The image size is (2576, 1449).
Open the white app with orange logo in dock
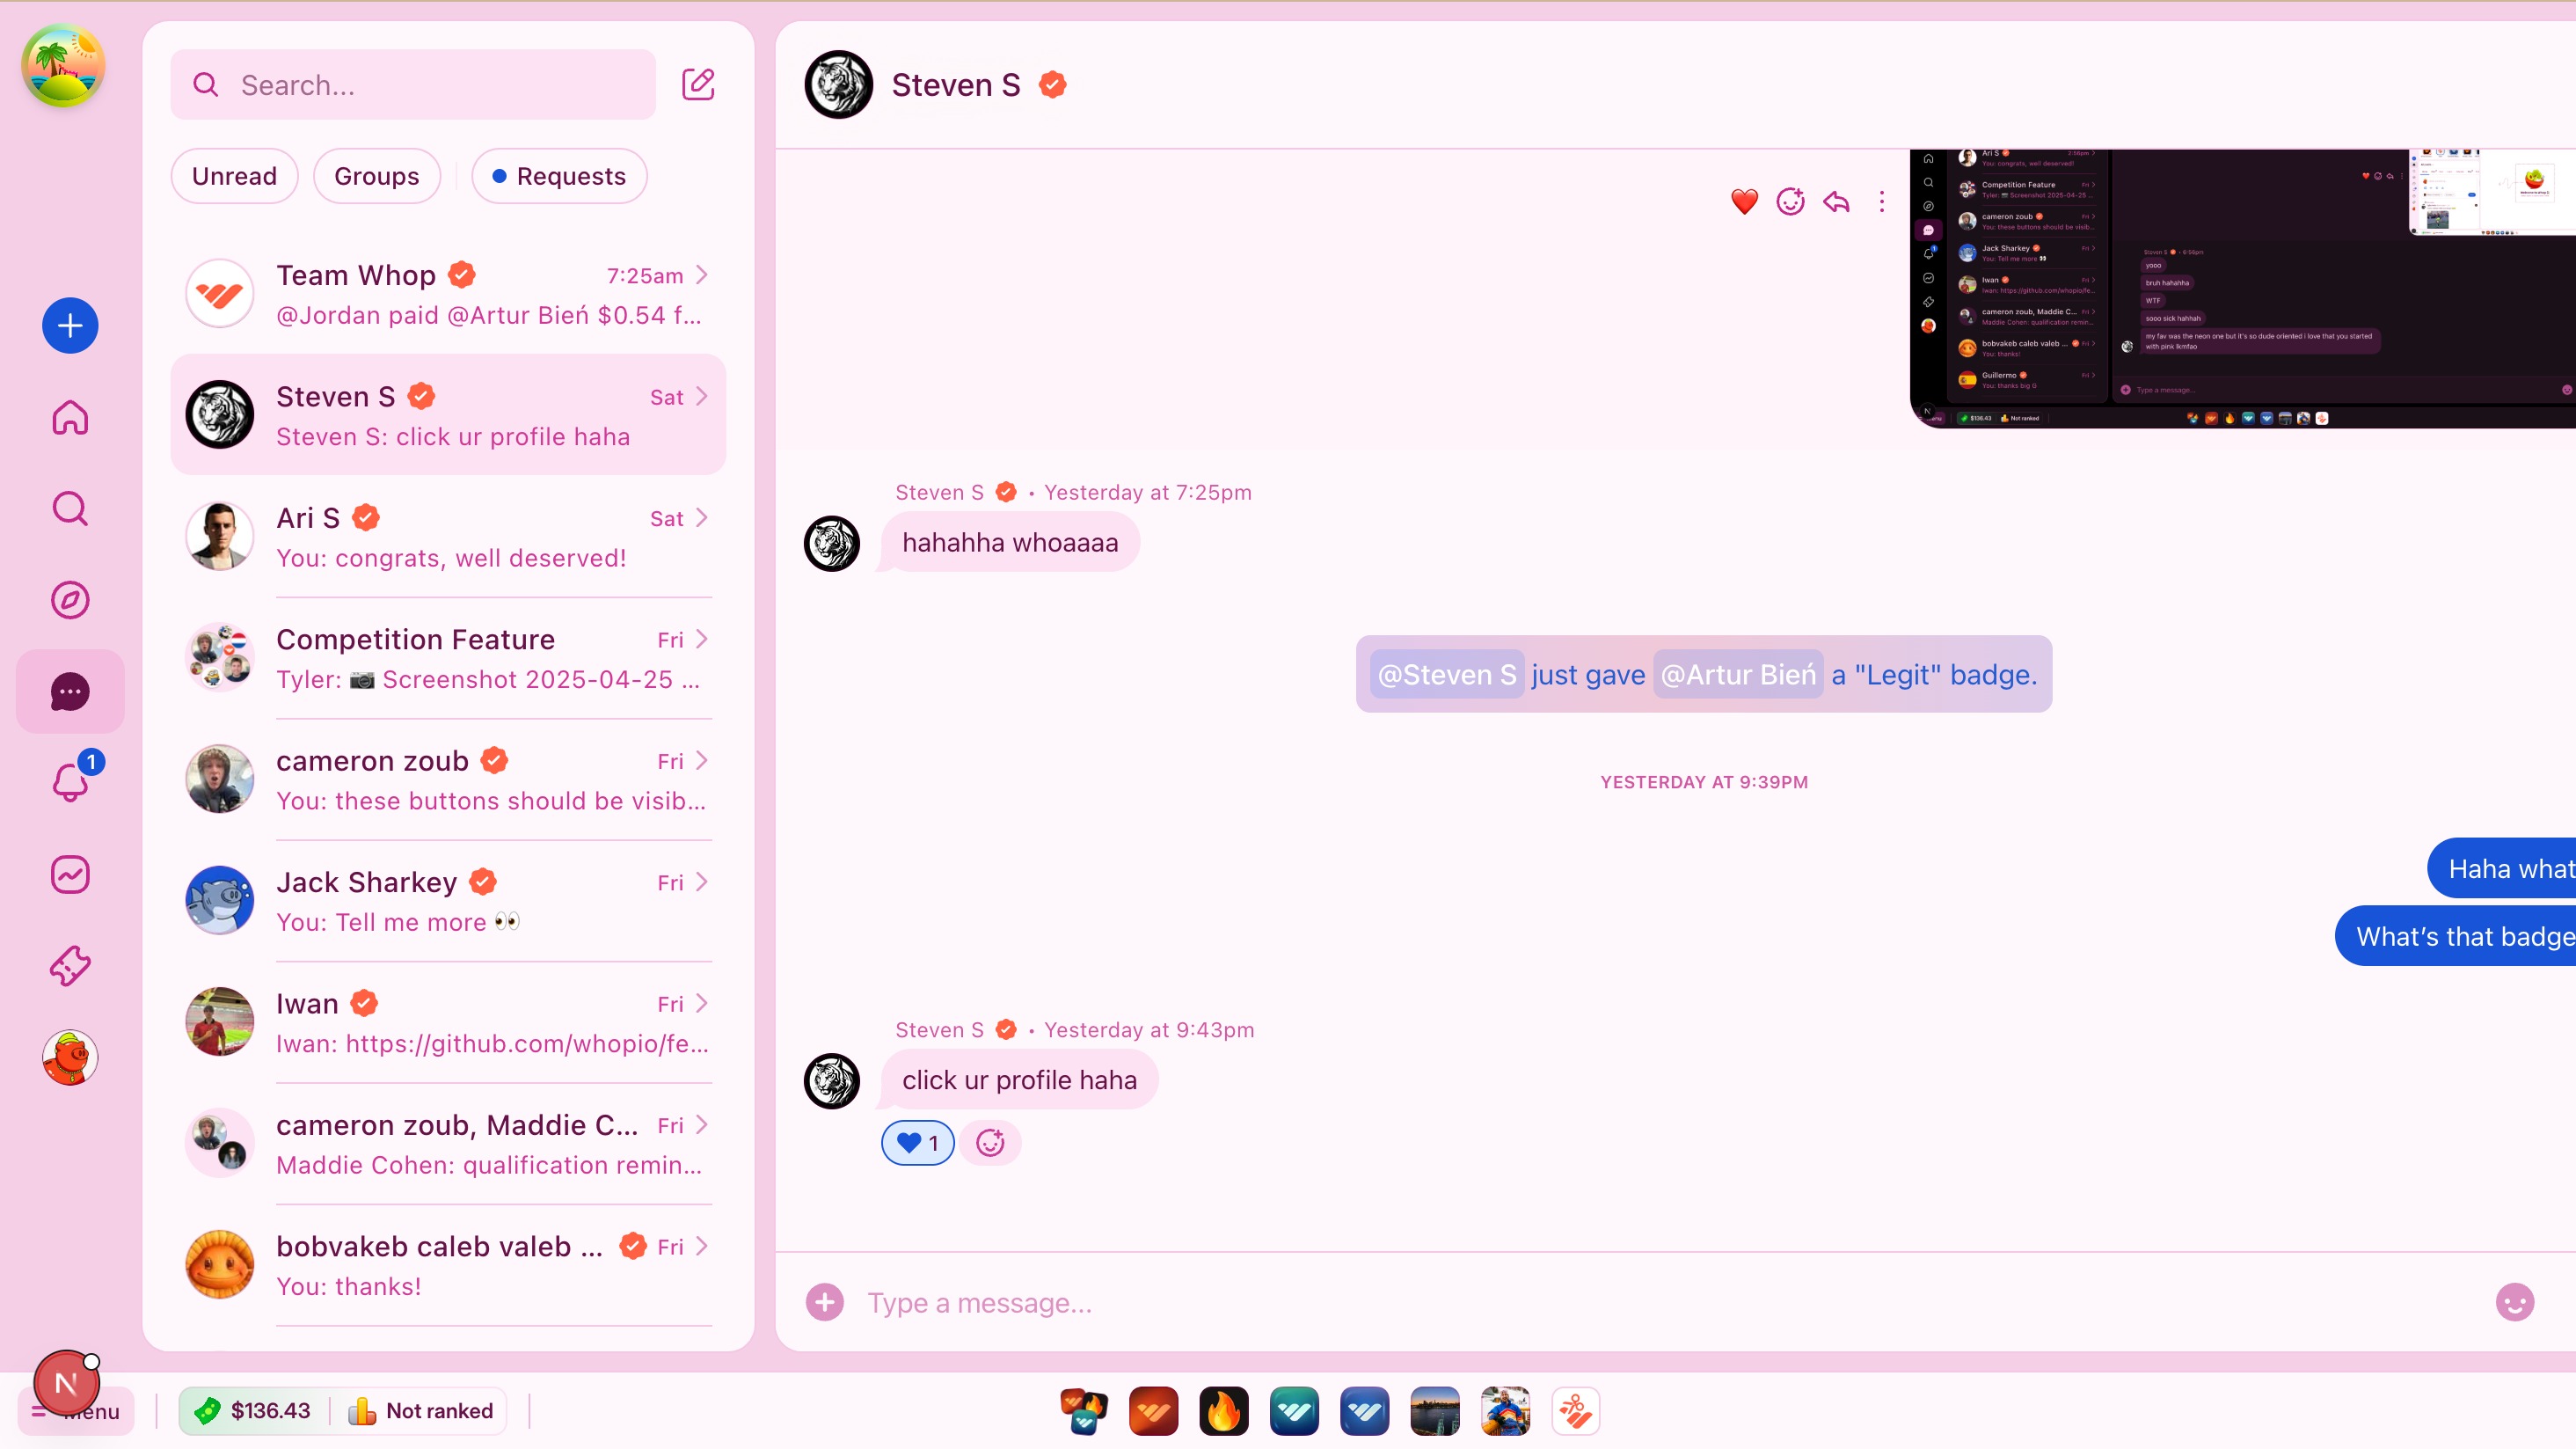1576,1411
